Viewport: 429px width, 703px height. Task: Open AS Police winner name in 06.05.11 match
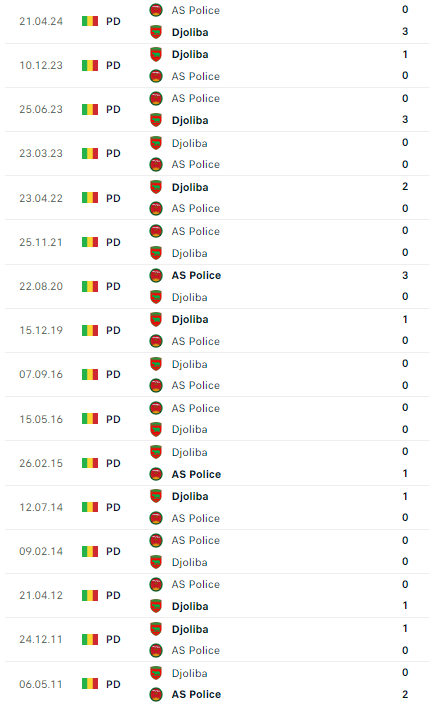point(196,694)
